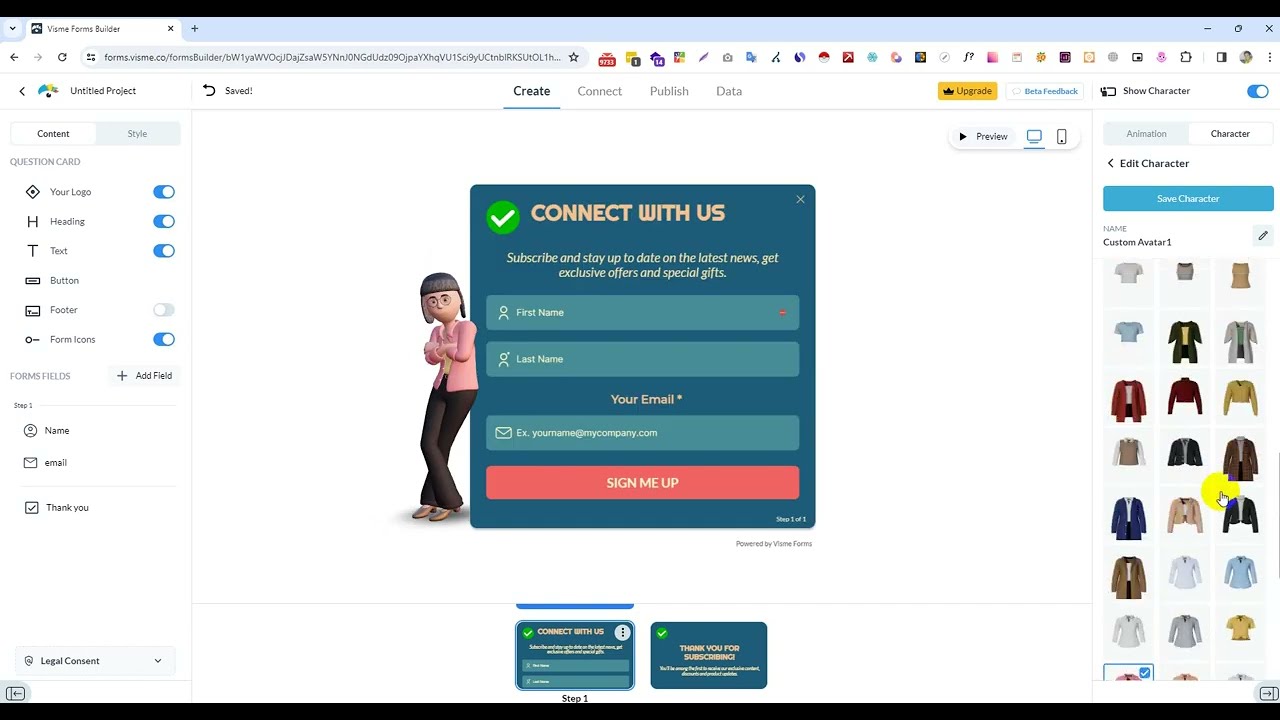Collapse right panel icon at bottom-right
The height and width of the screenshot is (720, 1280).
click(x=1268, y=694)
